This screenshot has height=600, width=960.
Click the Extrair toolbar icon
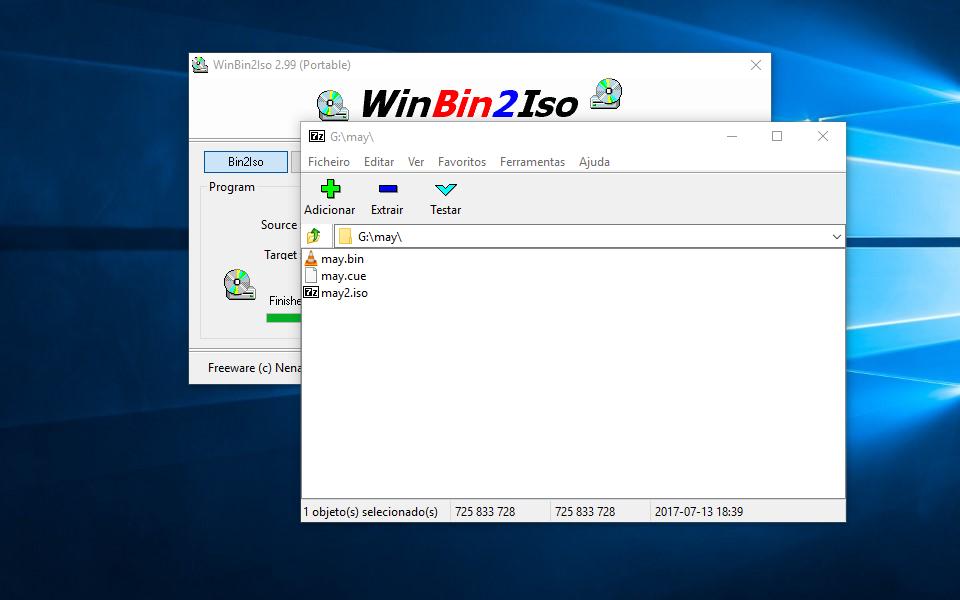(387, 188)
